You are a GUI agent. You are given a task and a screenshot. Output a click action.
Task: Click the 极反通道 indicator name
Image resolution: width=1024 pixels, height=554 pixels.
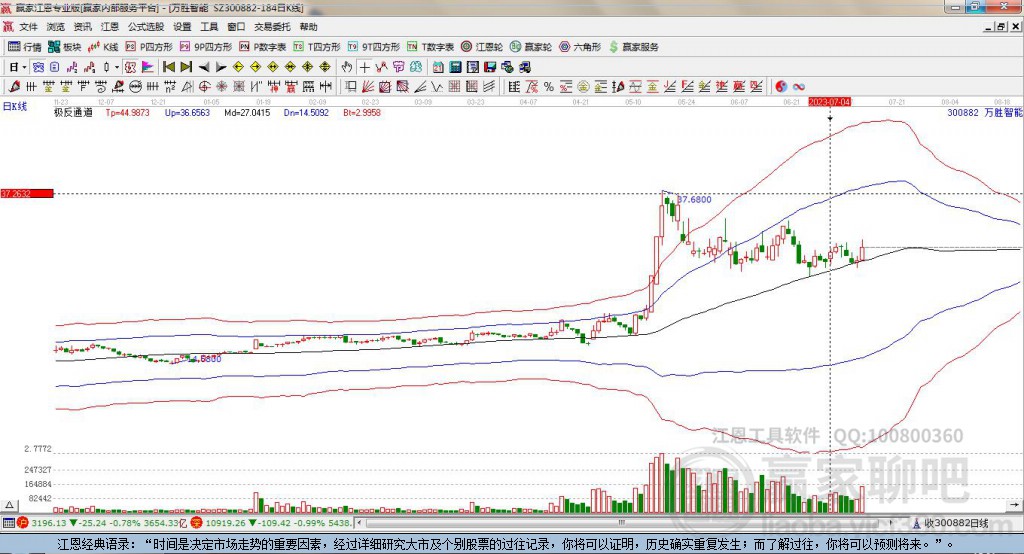click(x=73, y=112)
